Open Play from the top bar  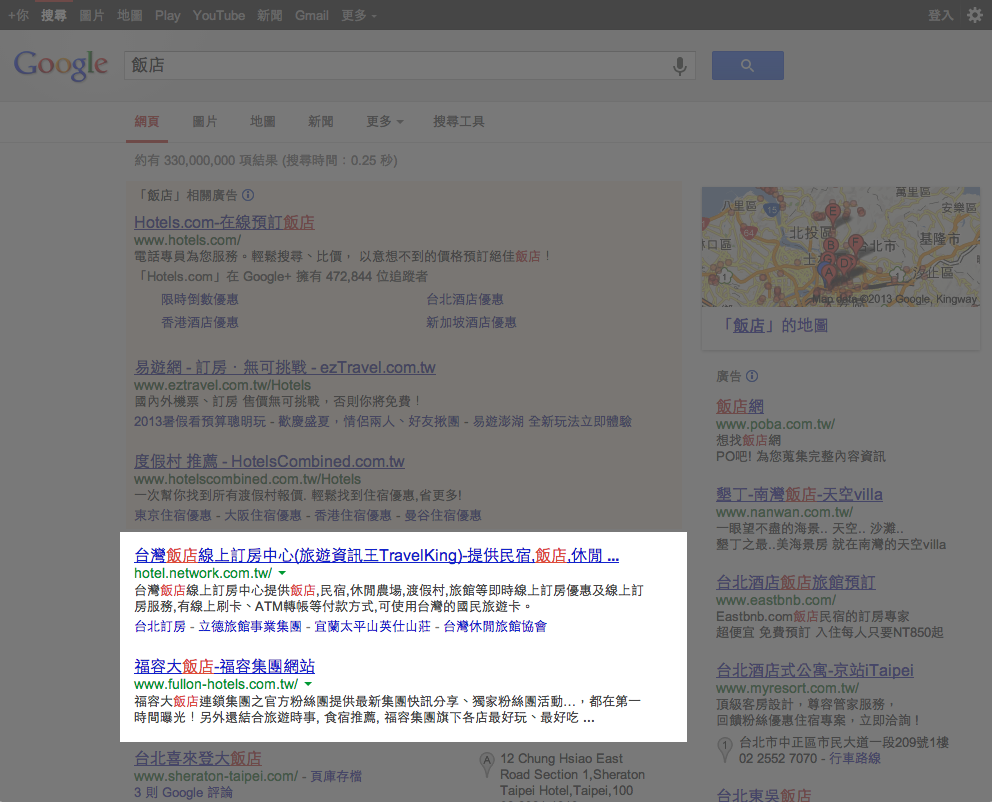[168, 15]
